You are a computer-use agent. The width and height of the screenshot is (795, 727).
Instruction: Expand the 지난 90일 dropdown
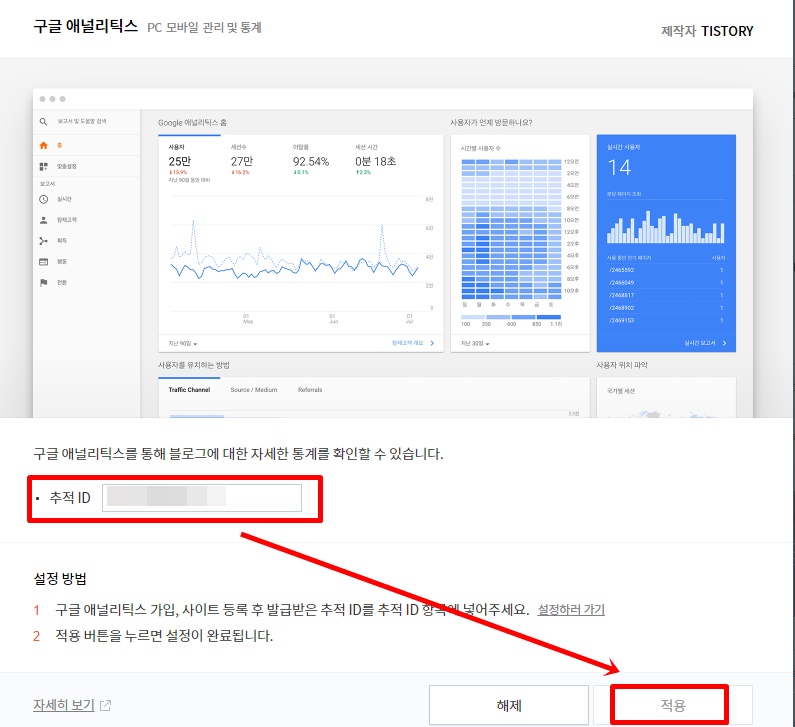click(183, 344)
